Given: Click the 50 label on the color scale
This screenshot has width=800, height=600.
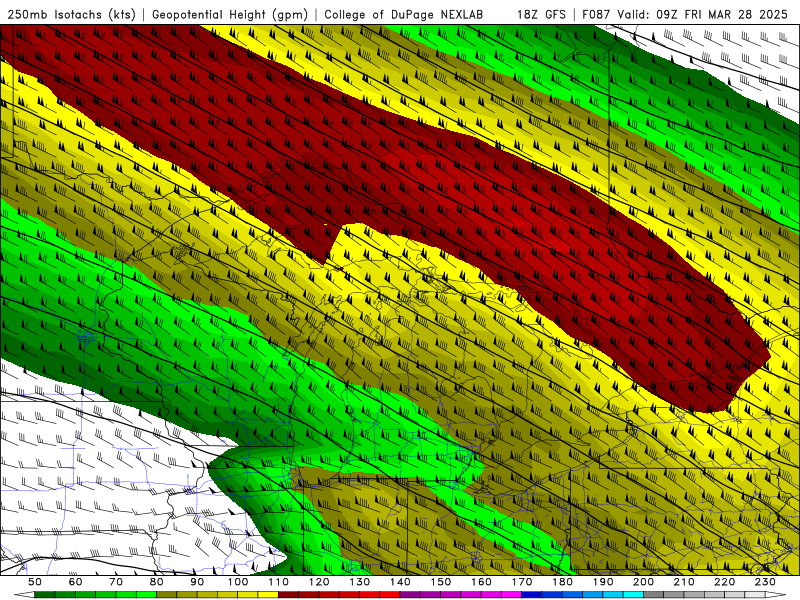Looking at the screenshot, I should [35, 582].
